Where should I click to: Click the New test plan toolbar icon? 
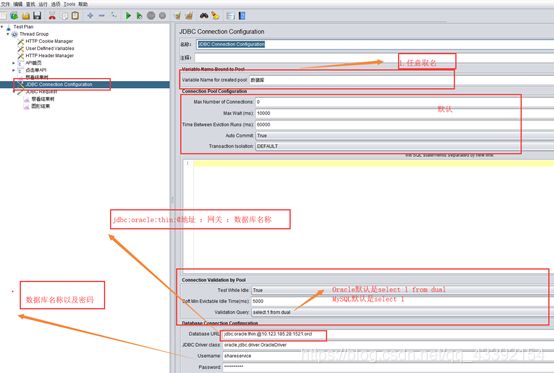tap(3, 16)
